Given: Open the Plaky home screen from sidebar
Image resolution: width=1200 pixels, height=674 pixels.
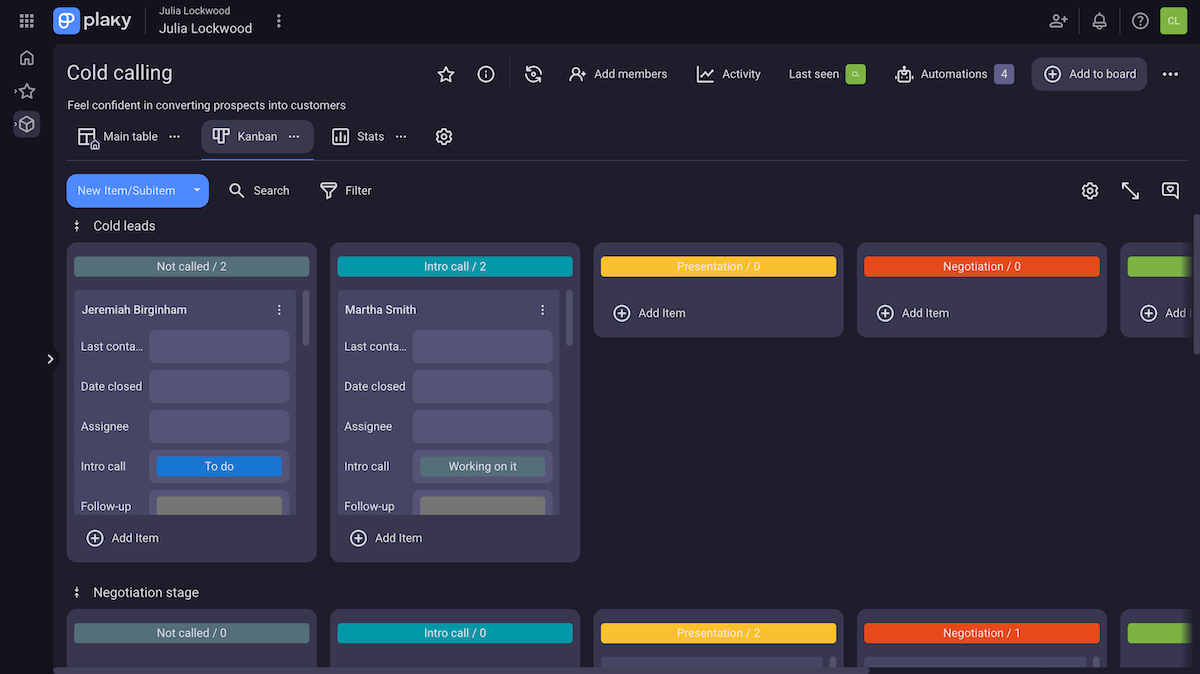Looking at the screenshot, I should pos(26,57).
